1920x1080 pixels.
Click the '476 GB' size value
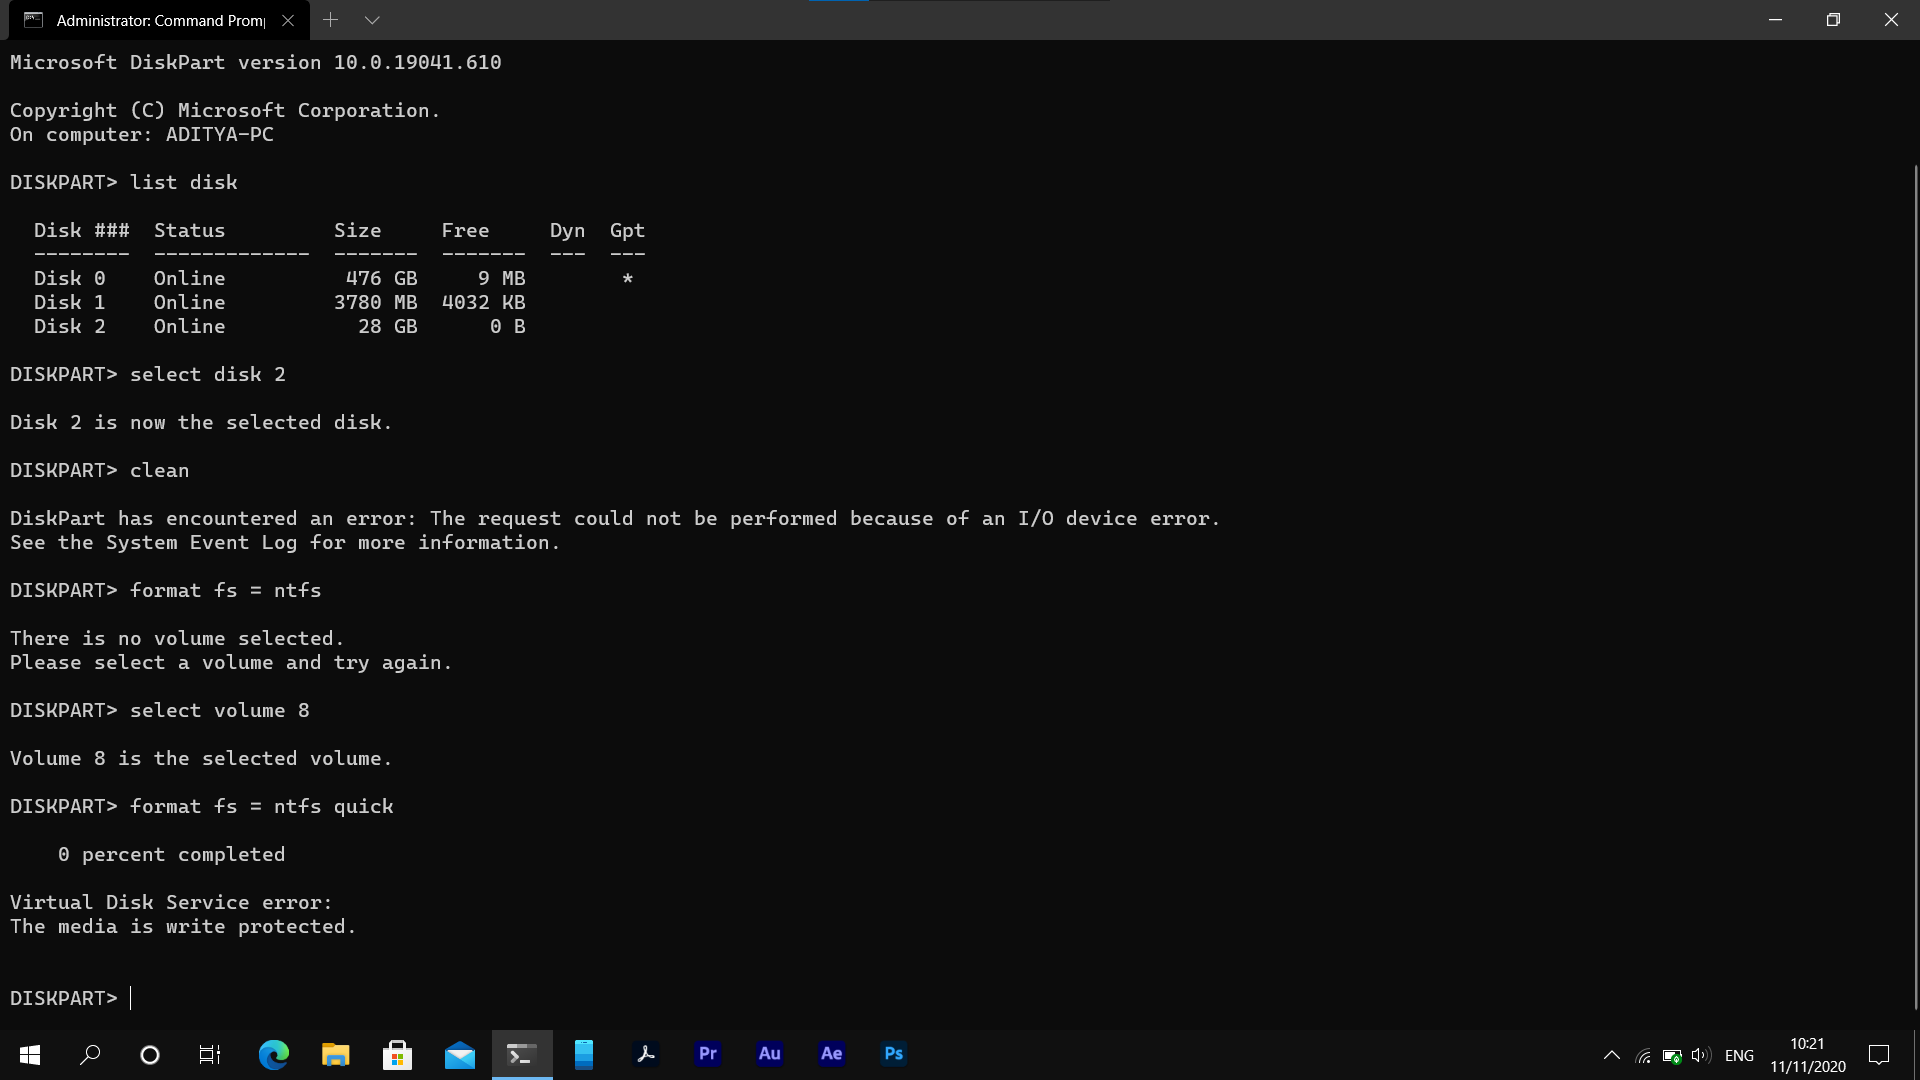tap(382, 278)
